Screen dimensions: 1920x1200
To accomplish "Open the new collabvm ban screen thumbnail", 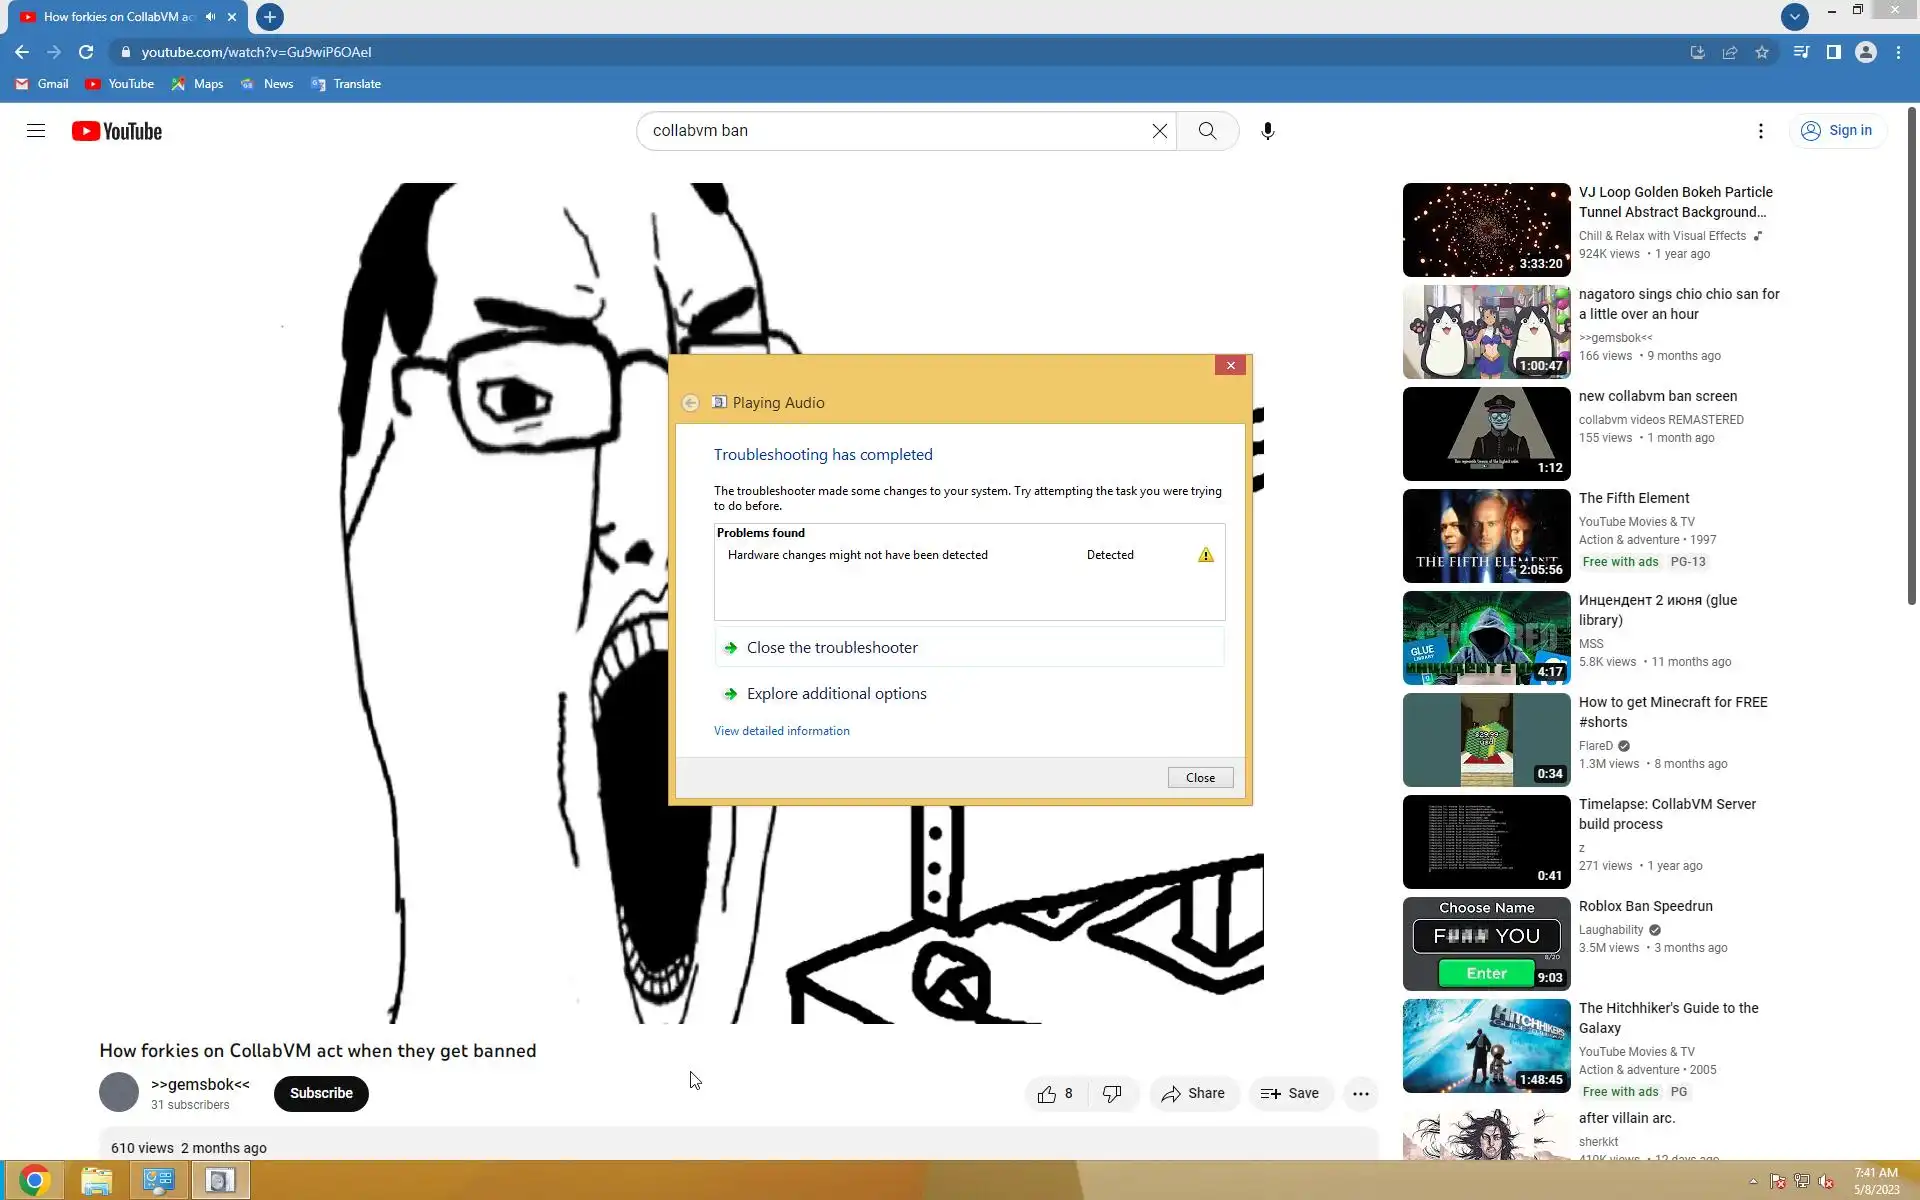I will point(1486,434).
